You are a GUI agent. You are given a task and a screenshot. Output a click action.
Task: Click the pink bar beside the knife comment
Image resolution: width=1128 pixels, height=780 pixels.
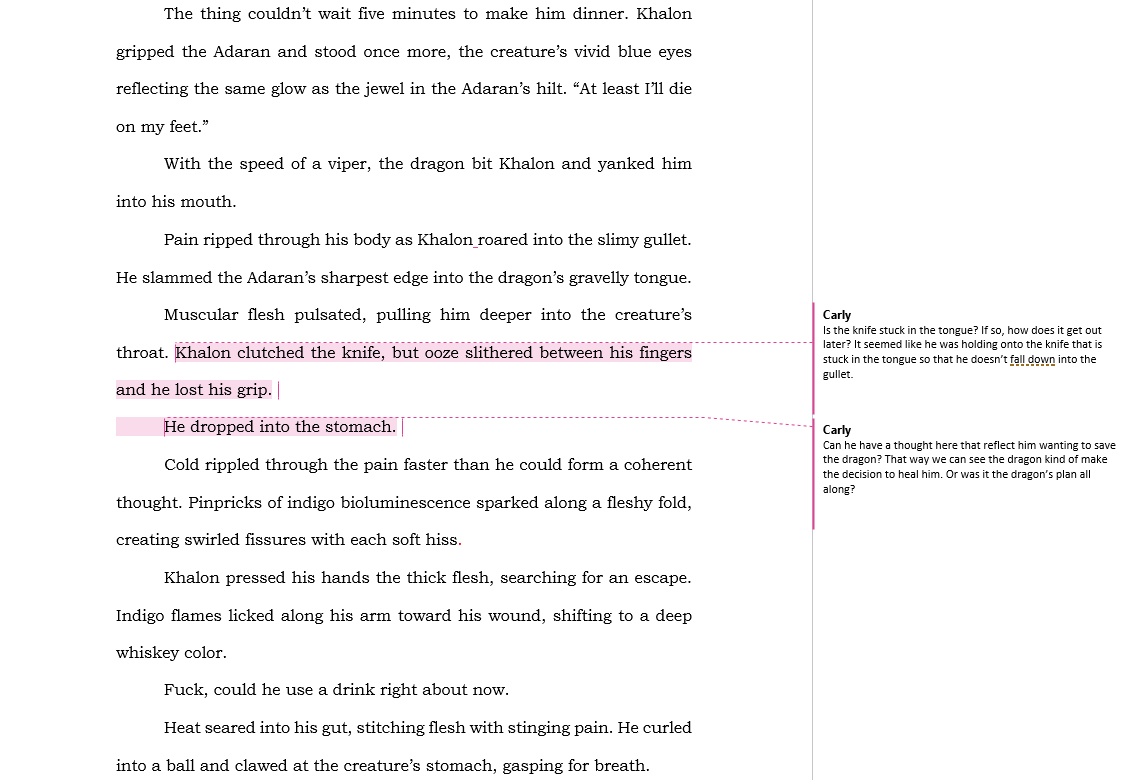(814, 357)
